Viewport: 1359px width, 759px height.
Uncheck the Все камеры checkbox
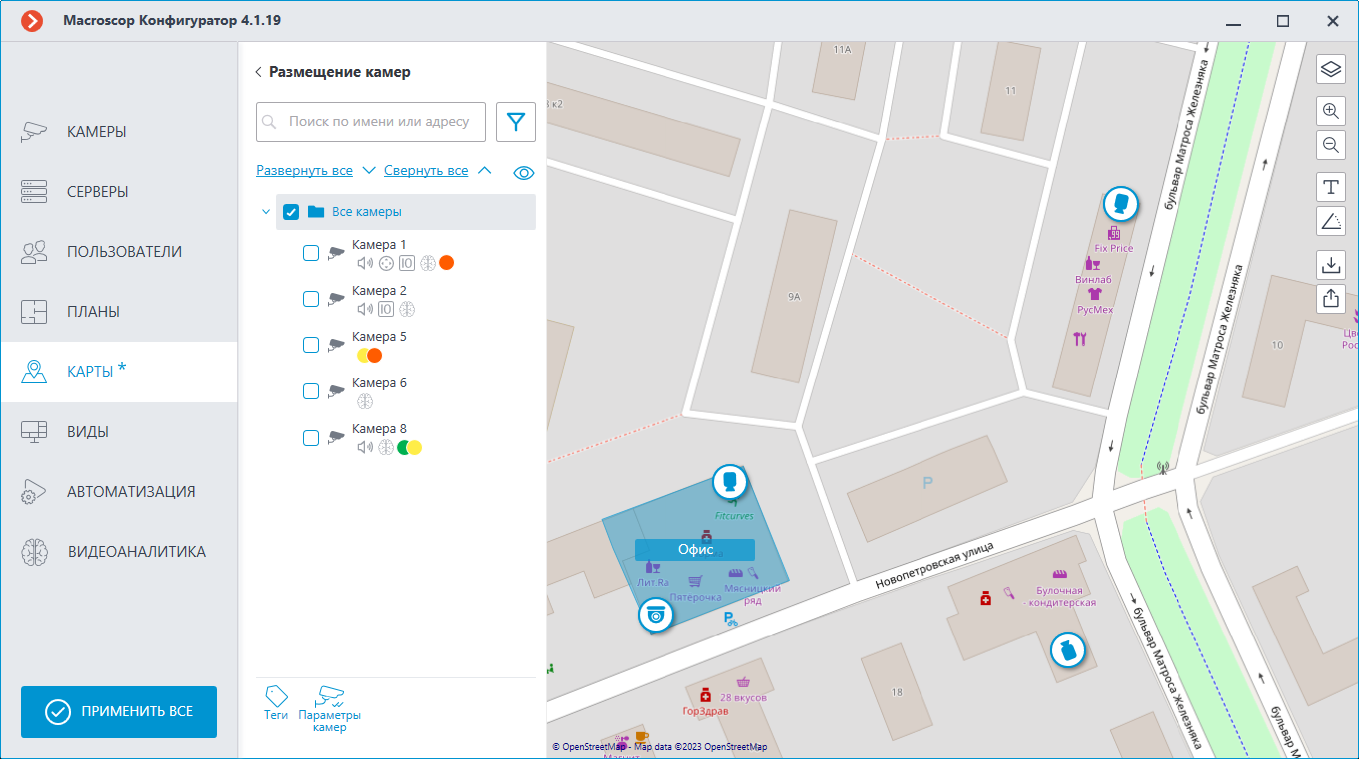pos(291,212)
